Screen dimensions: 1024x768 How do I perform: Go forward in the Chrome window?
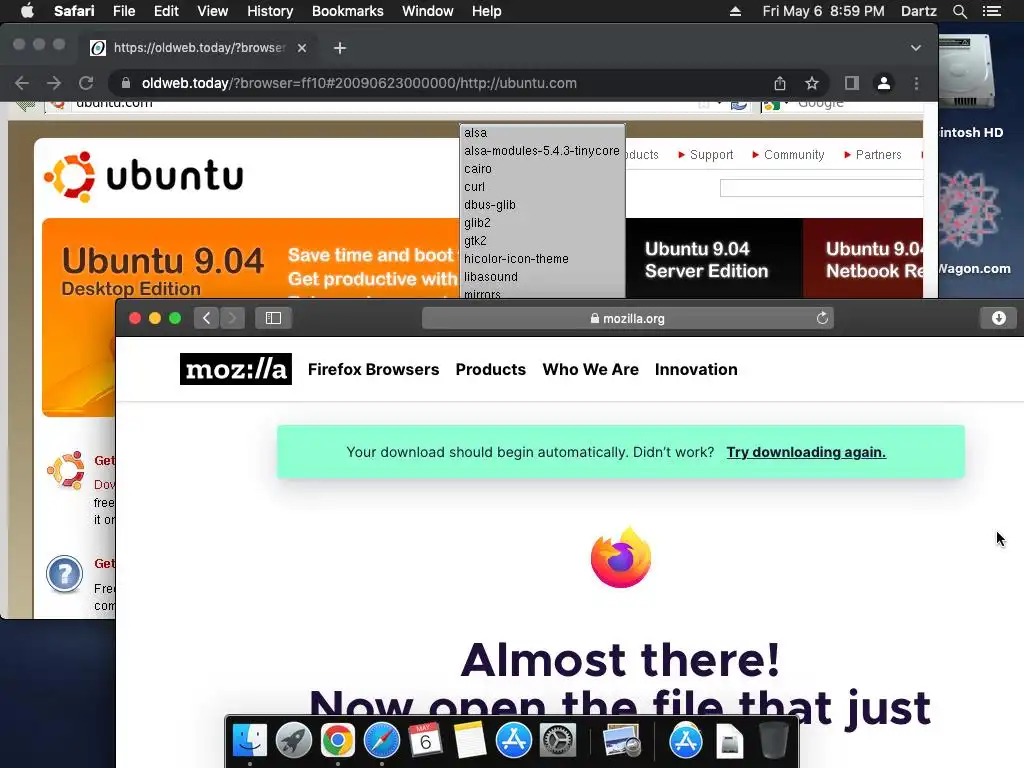[x=54, y=83]
